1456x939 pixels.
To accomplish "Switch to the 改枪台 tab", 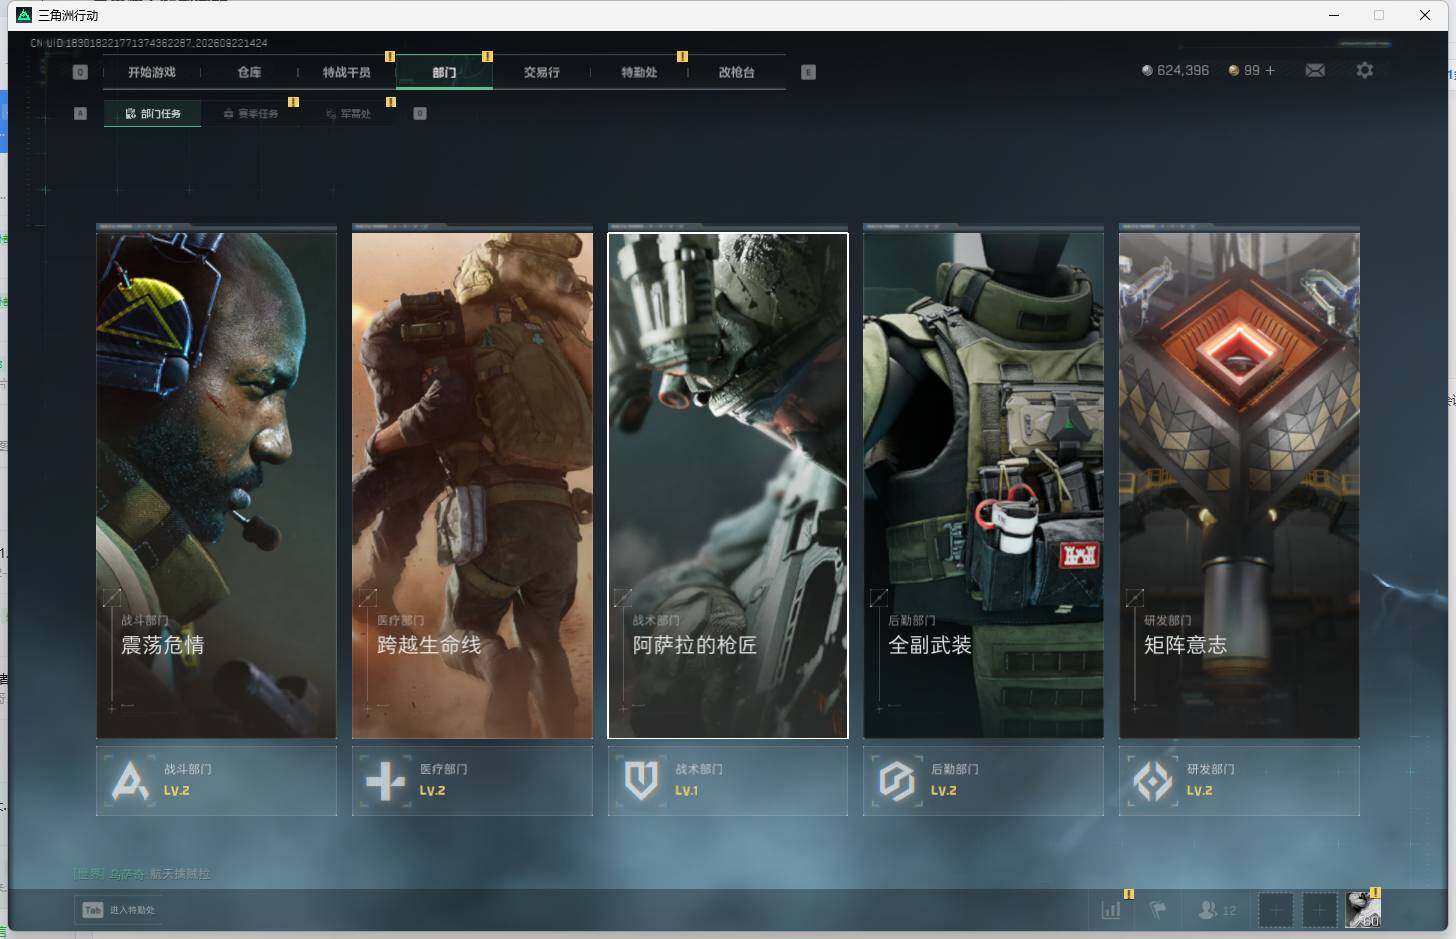I will tap(736, 72).
